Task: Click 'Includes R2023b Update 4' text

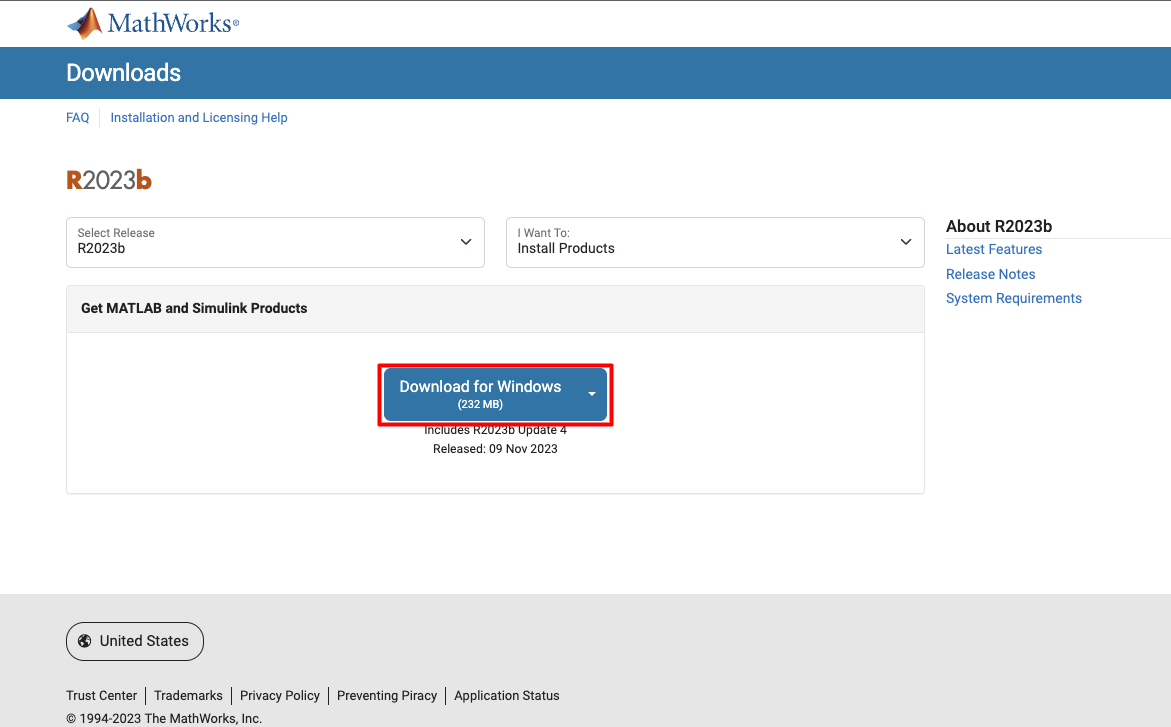Action: pos(495,430)
